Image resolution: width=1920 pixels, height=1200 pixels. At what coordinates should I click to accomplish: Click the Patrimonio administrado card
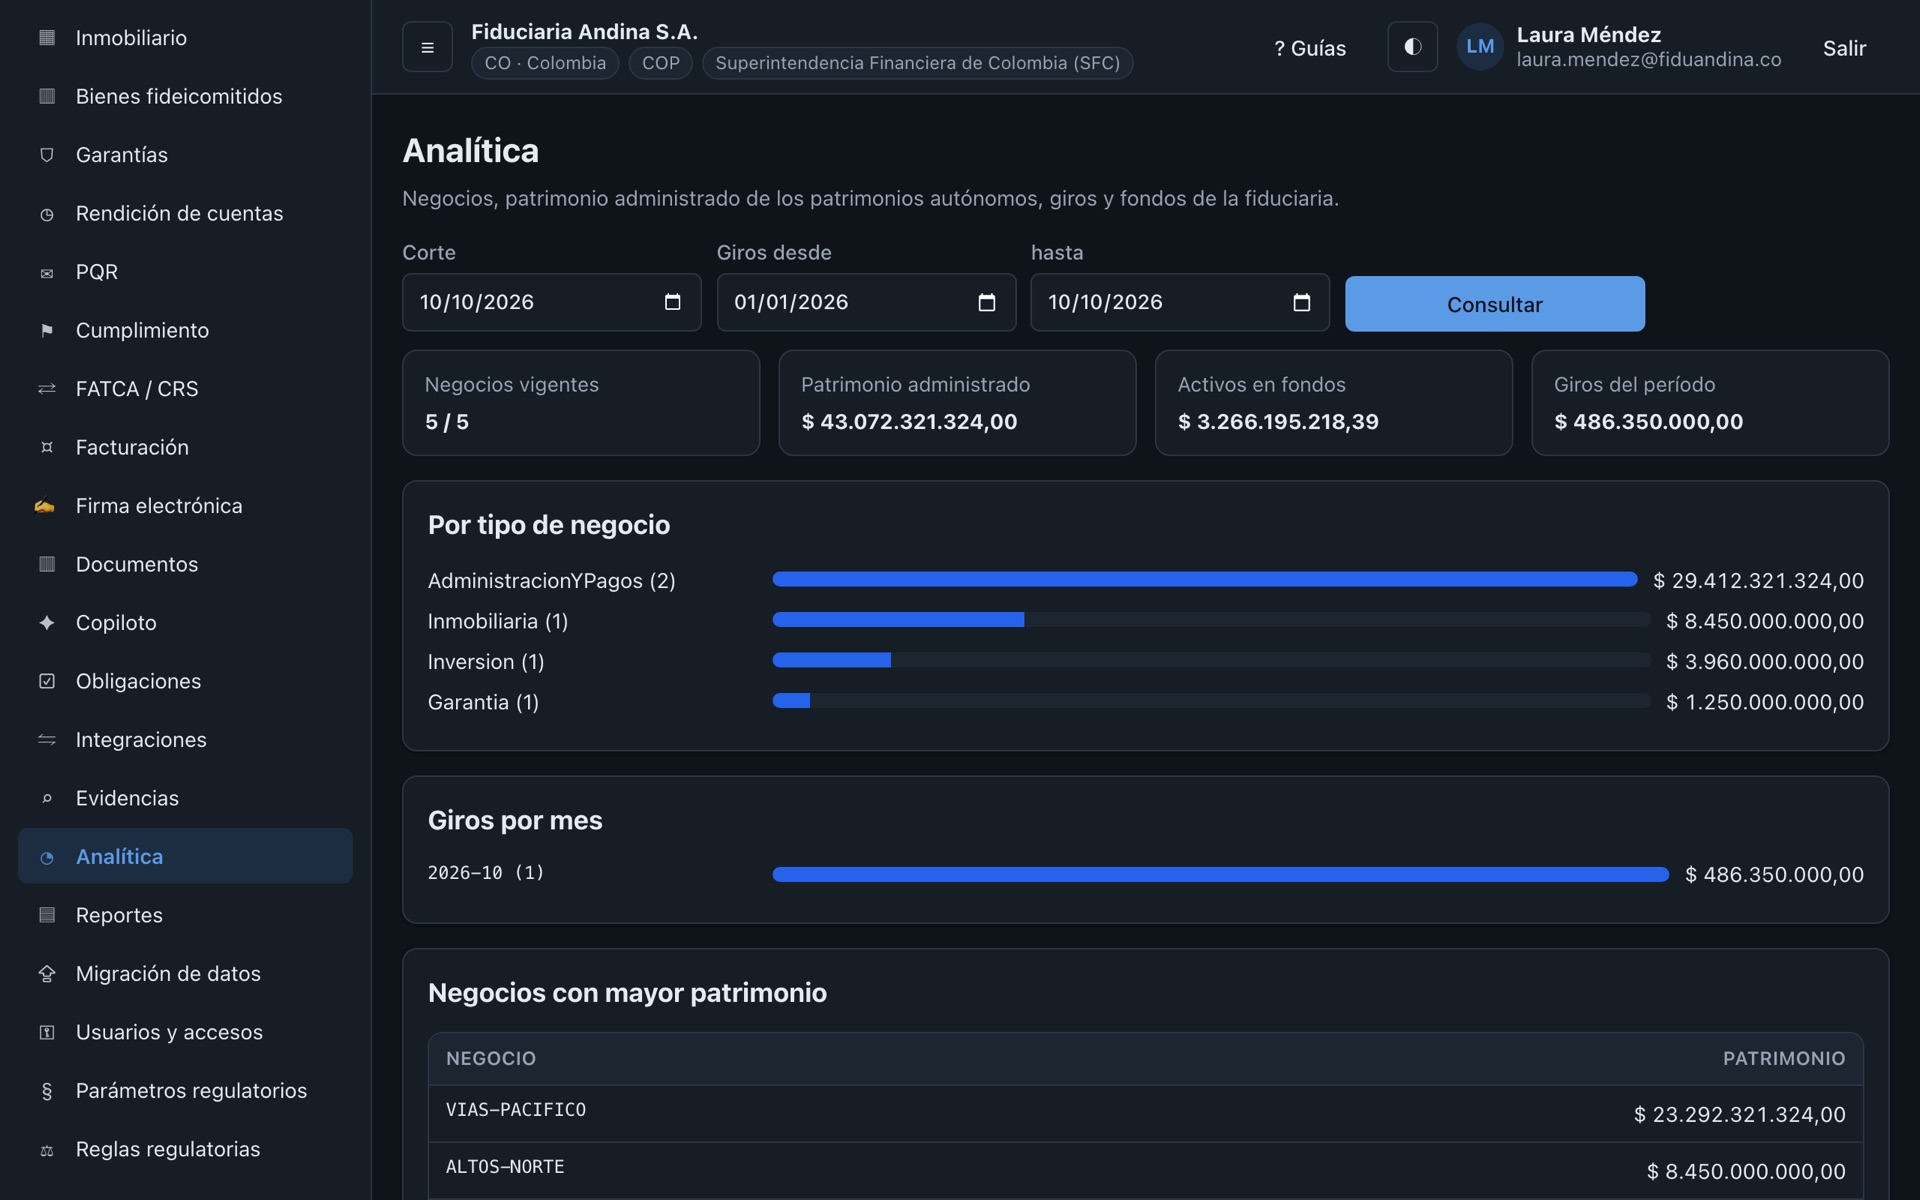pyautogui.click(x=957, y=403)
